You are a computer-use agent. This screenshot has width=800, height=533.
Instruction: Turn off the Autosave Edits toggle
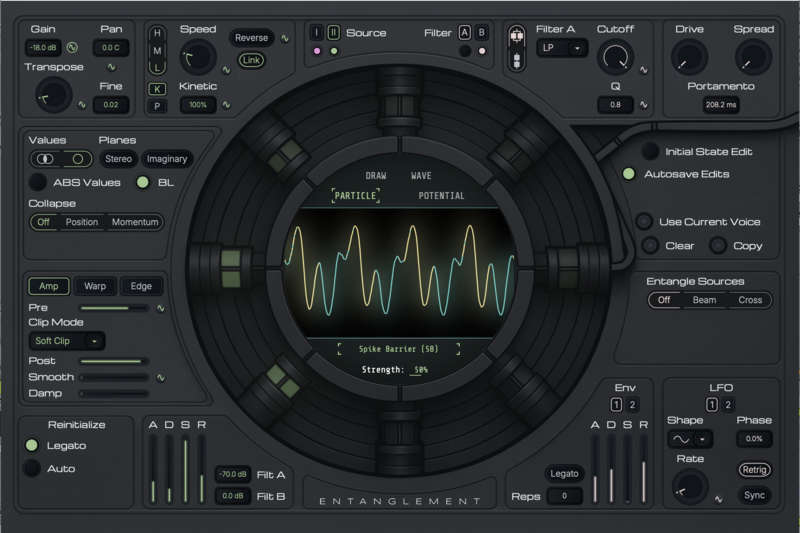point(628,174)
